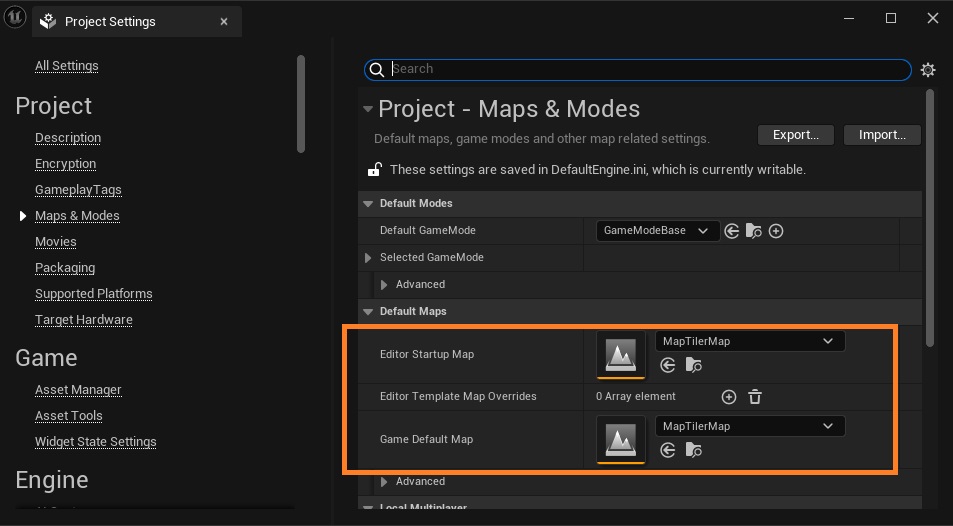953x526 pixels.
Task: Open the Default GameMode dropdown
Action: point(657,231)
